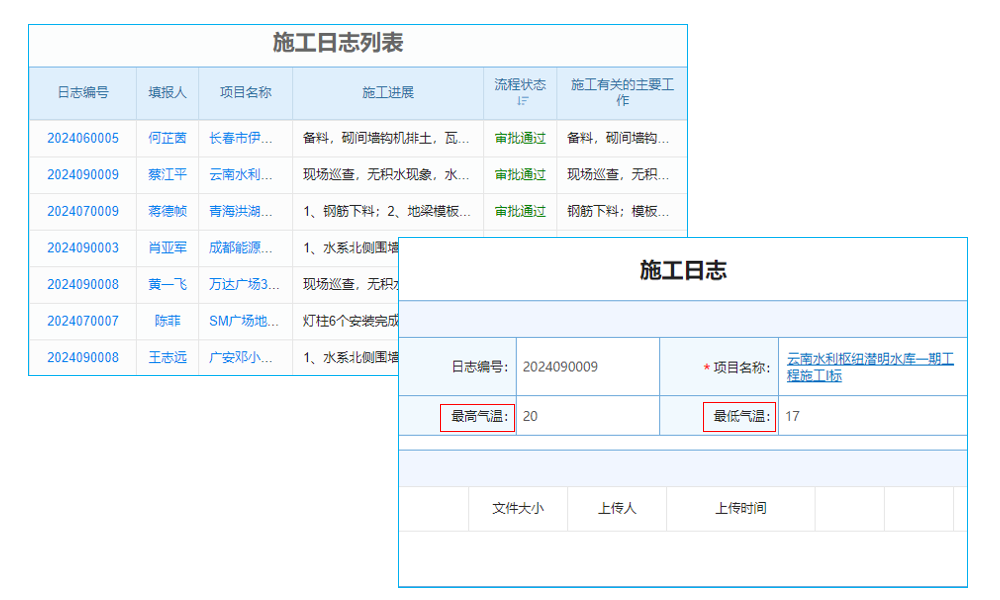This screenshot has height=600, width=1000.
Task: Click the 文件大小 column header
Action: (518, 508)
